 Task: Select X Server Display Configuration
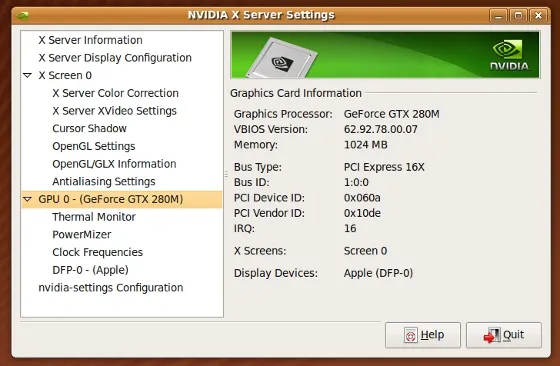115,58
